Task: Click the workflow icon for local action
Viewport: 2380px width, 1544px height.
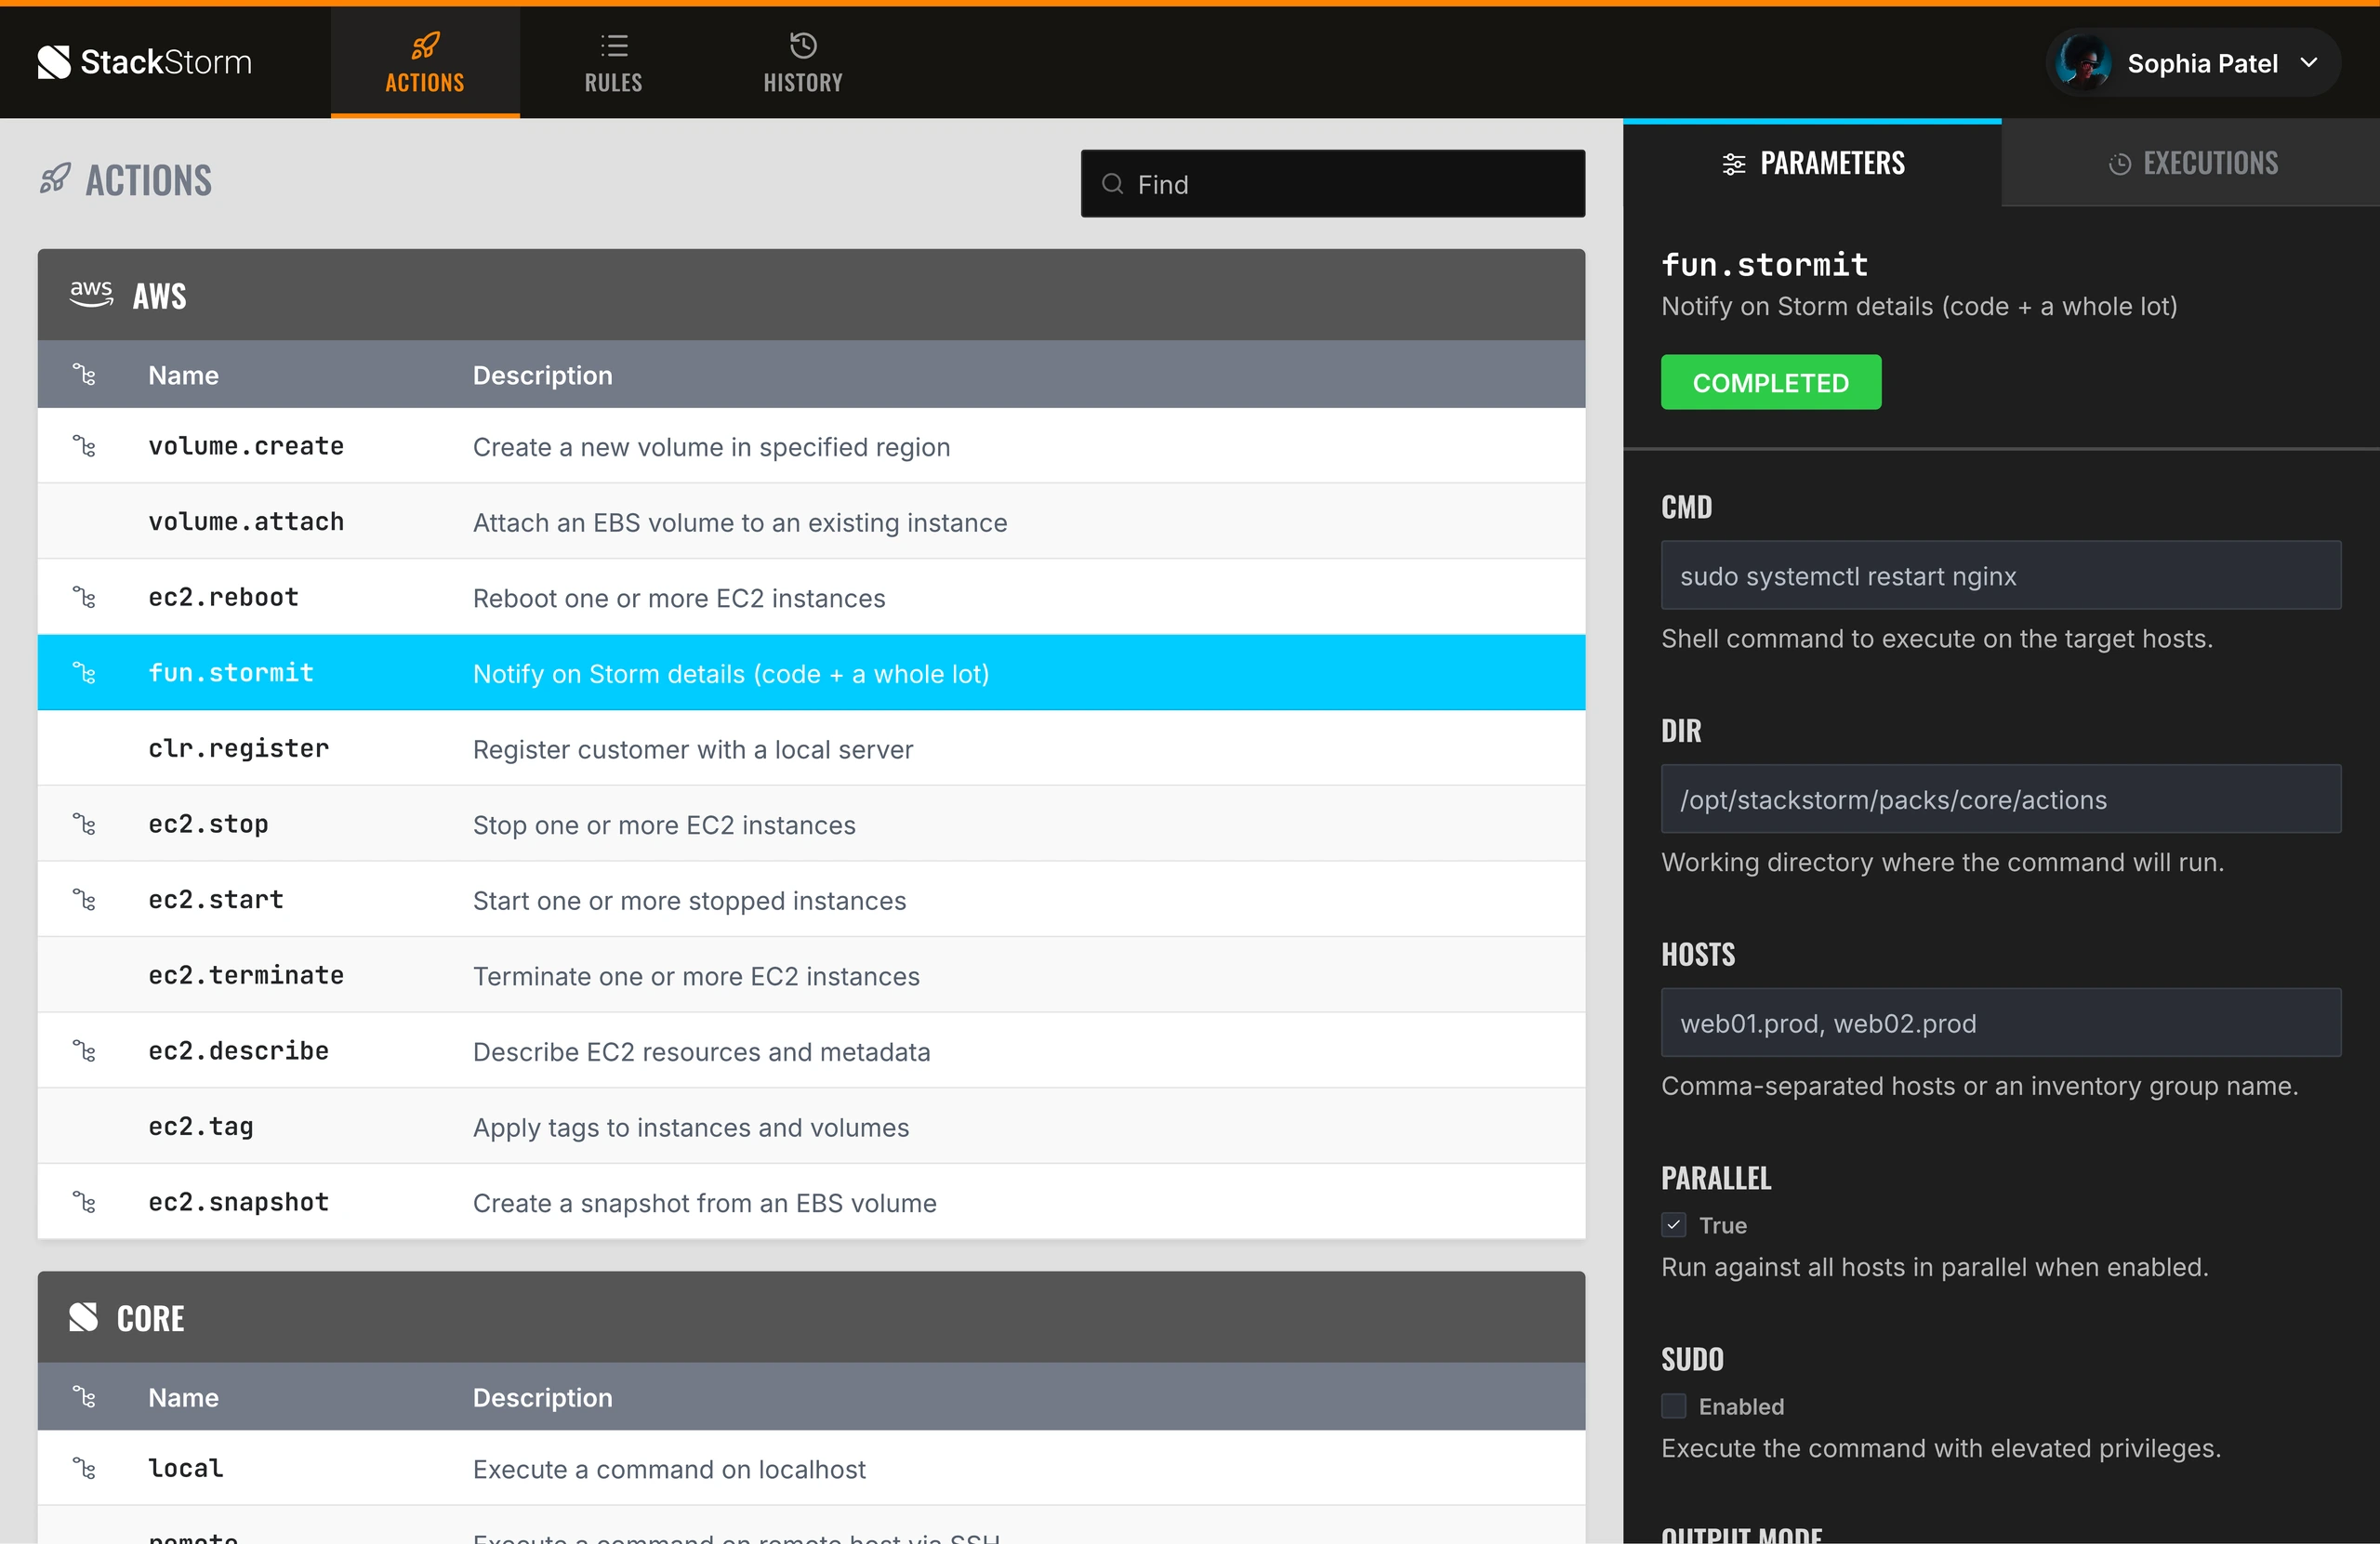Action: pos(84,1468)
